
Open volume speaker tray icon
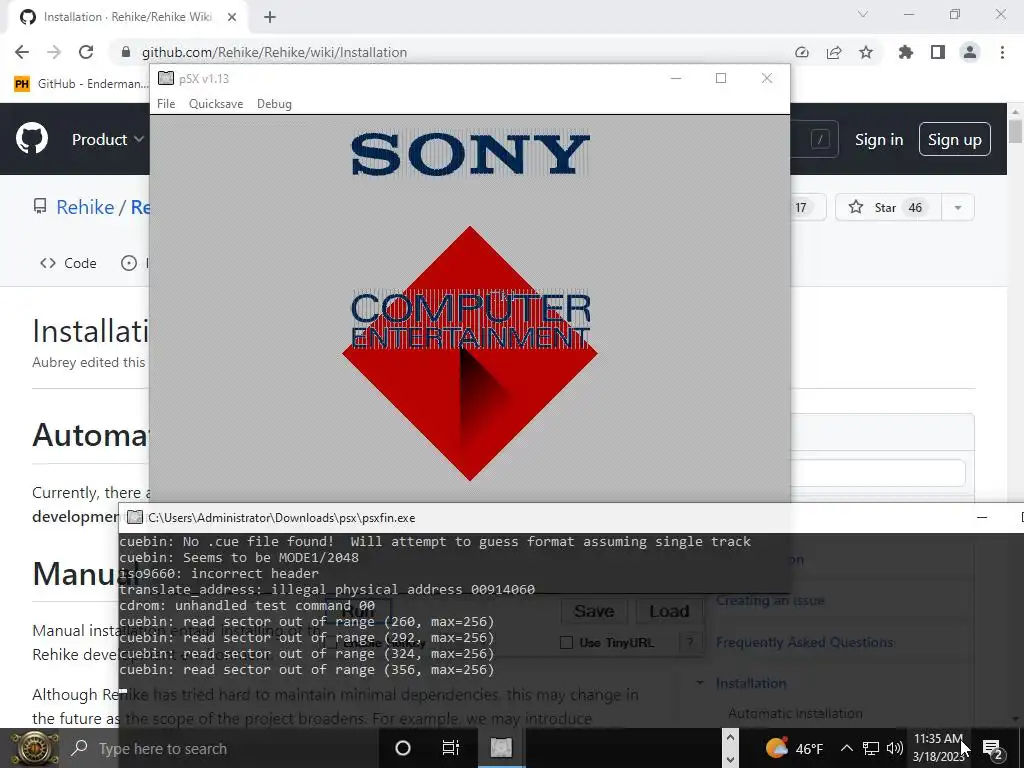(895, 748)
